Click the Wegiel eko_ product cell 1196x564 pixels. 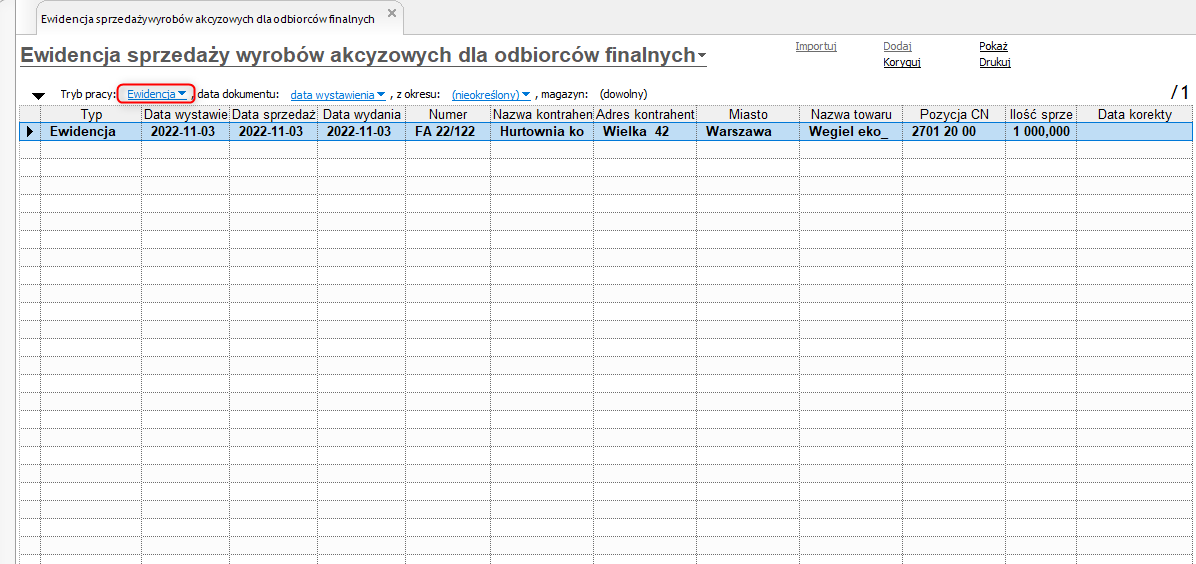[850, 131]
